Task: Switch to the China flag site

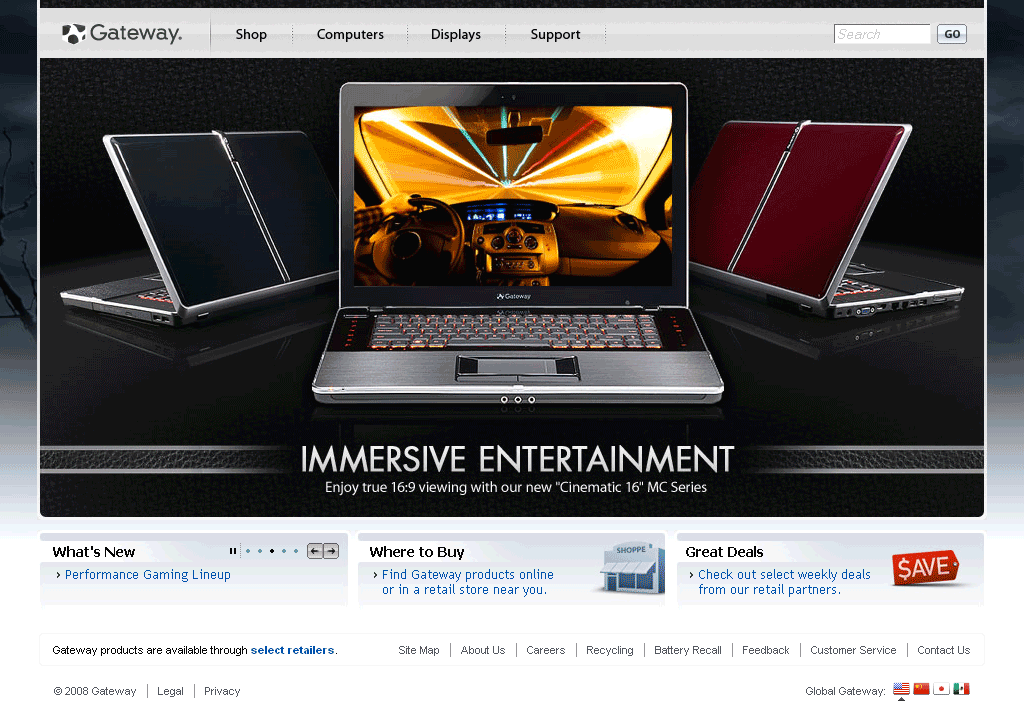Action: pyautogui.click(x=921, y=689)
